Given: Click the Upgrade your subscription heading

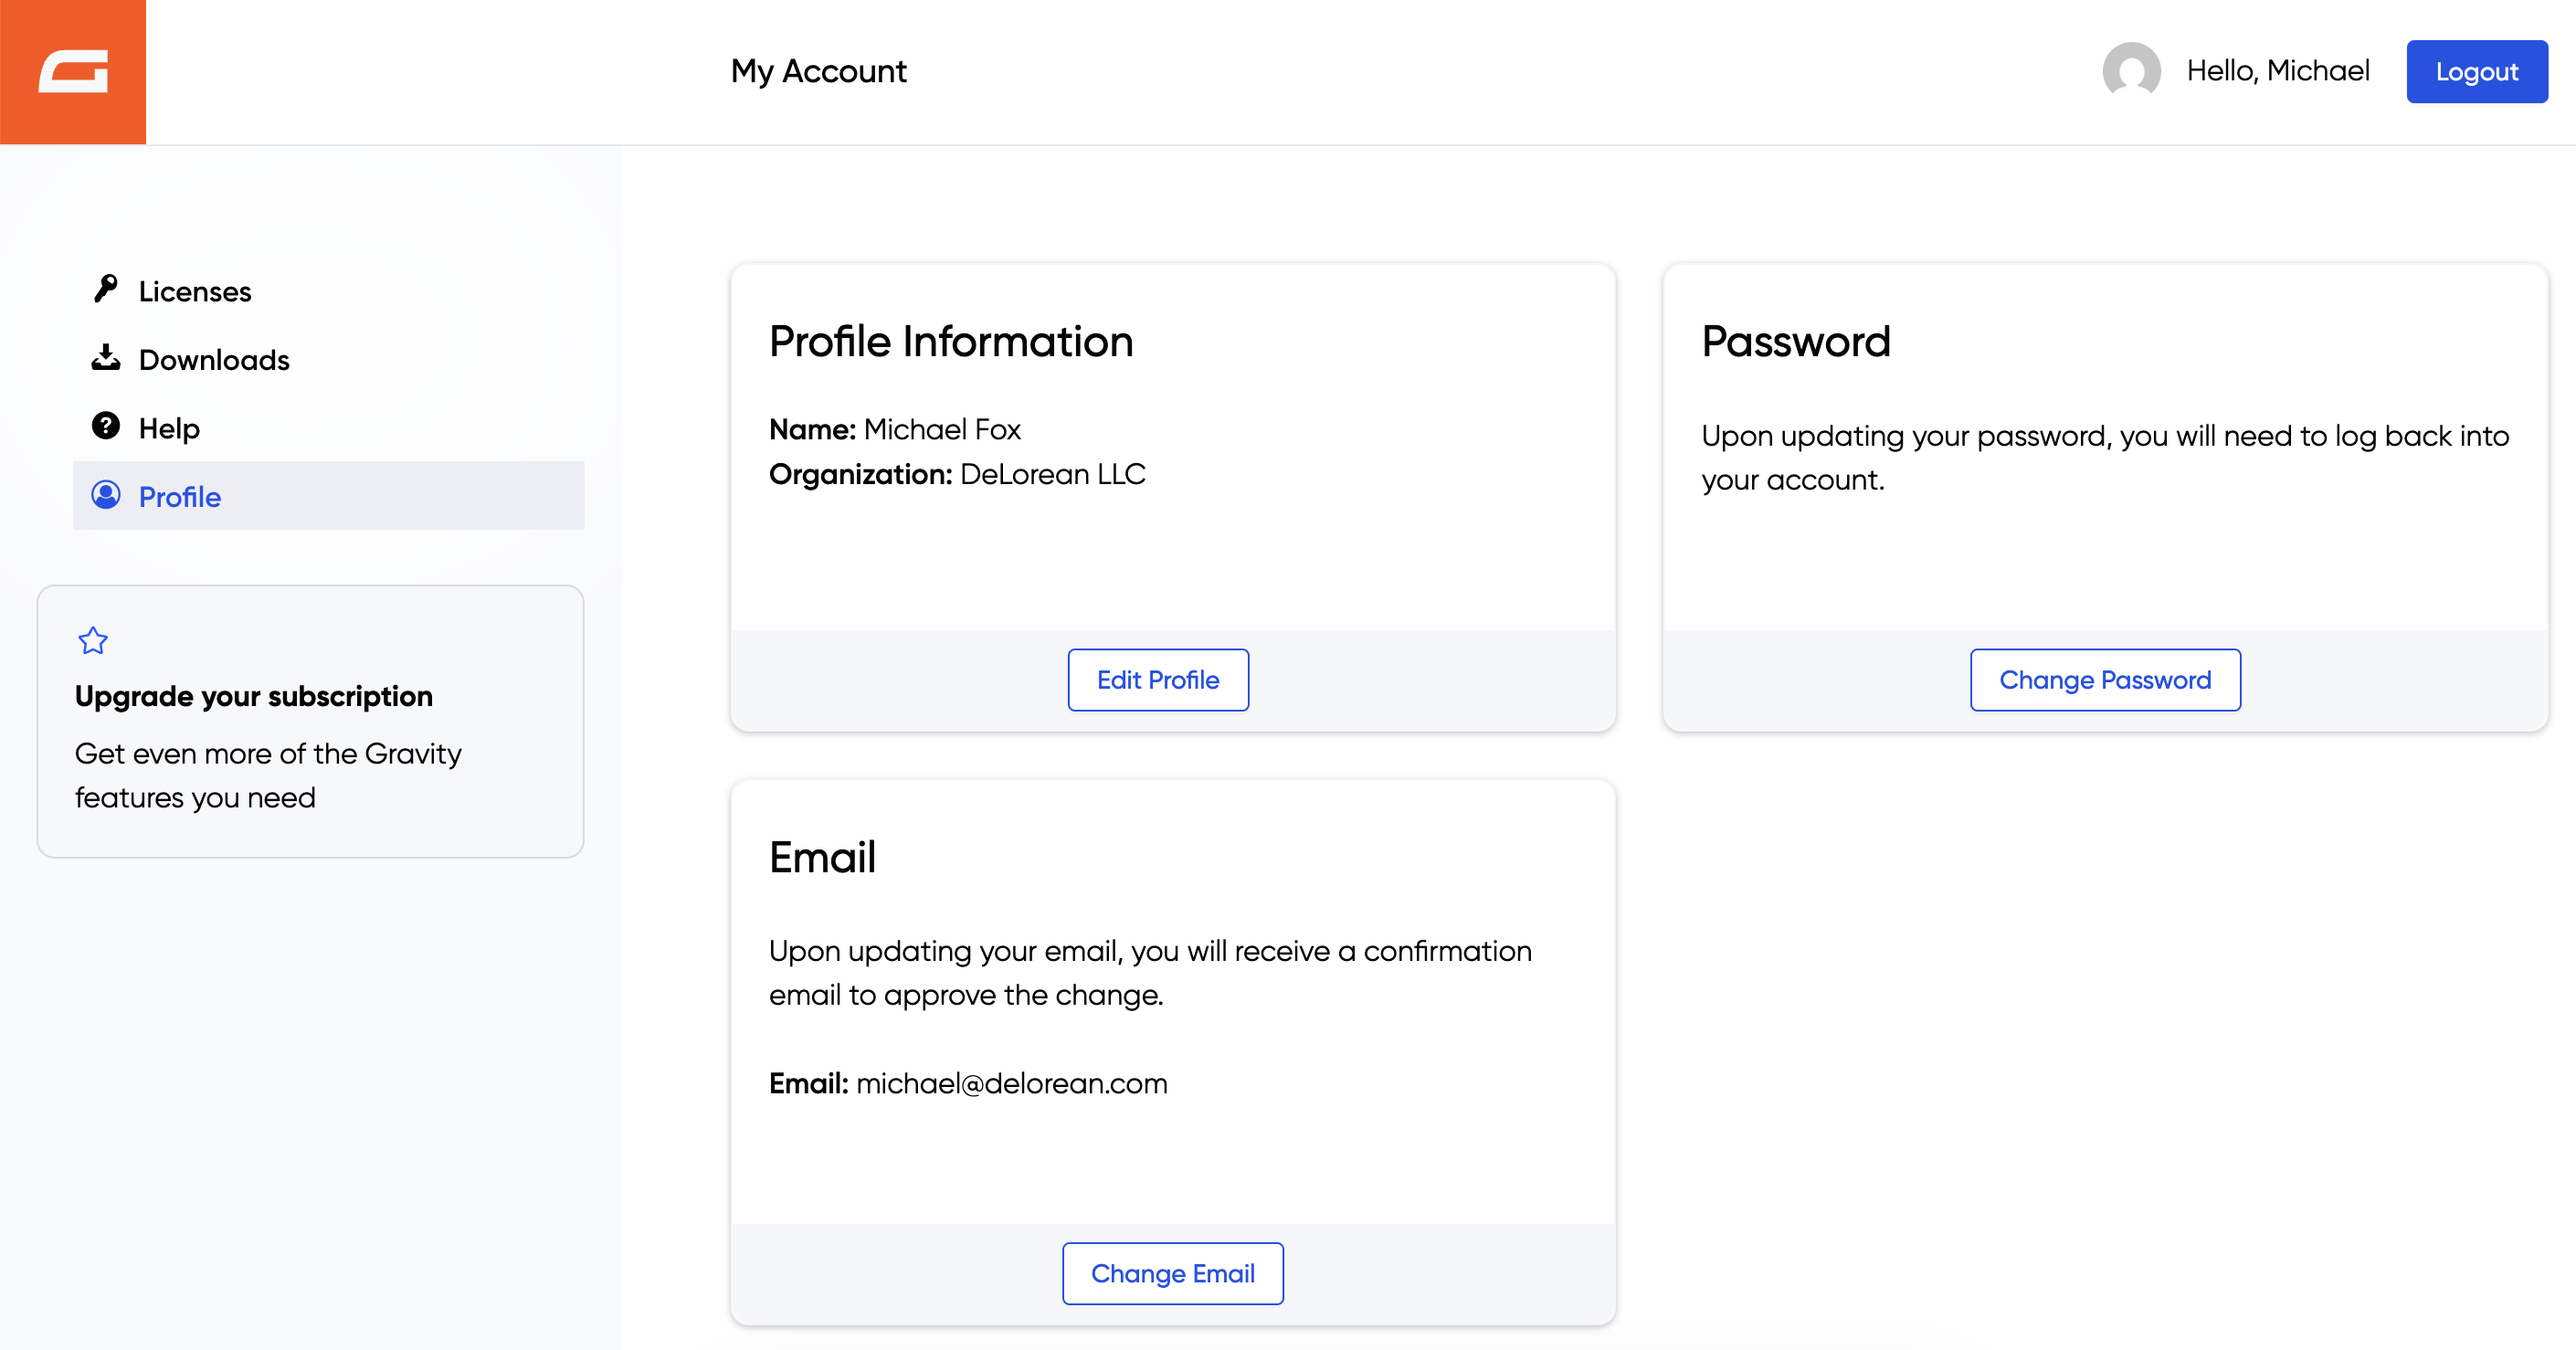Looking at the screenshot, I should click(254, 697).
